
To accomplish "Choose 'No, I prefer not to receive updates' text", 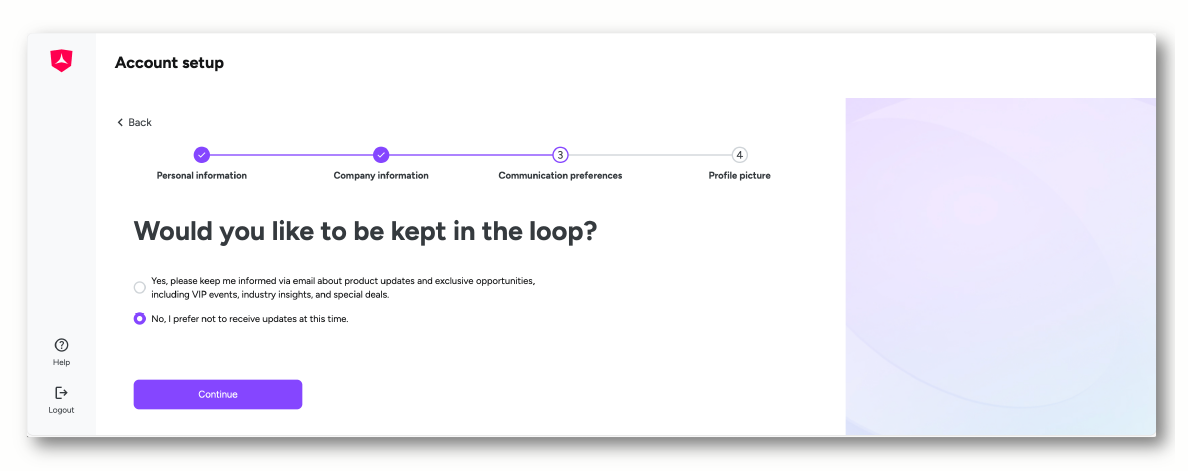I will (249, 319).
